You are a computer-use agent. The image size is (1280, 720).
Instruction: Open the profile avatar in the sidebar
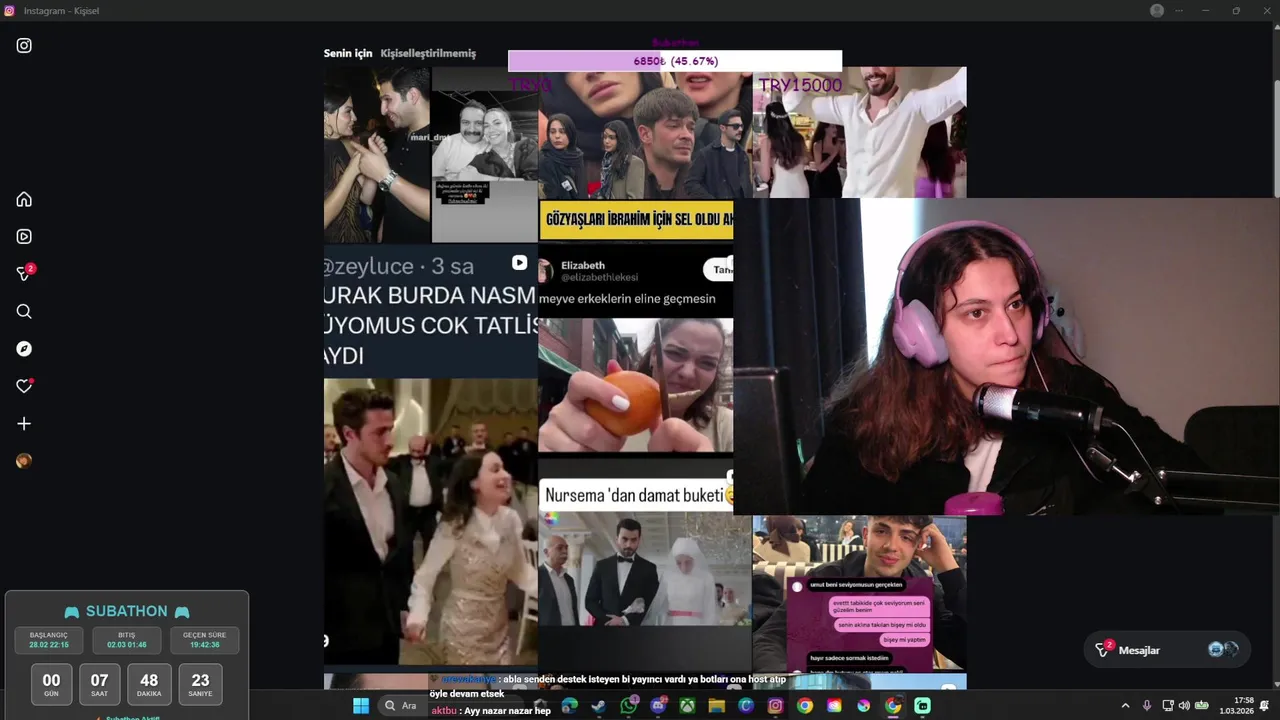[x=24, y=461]
